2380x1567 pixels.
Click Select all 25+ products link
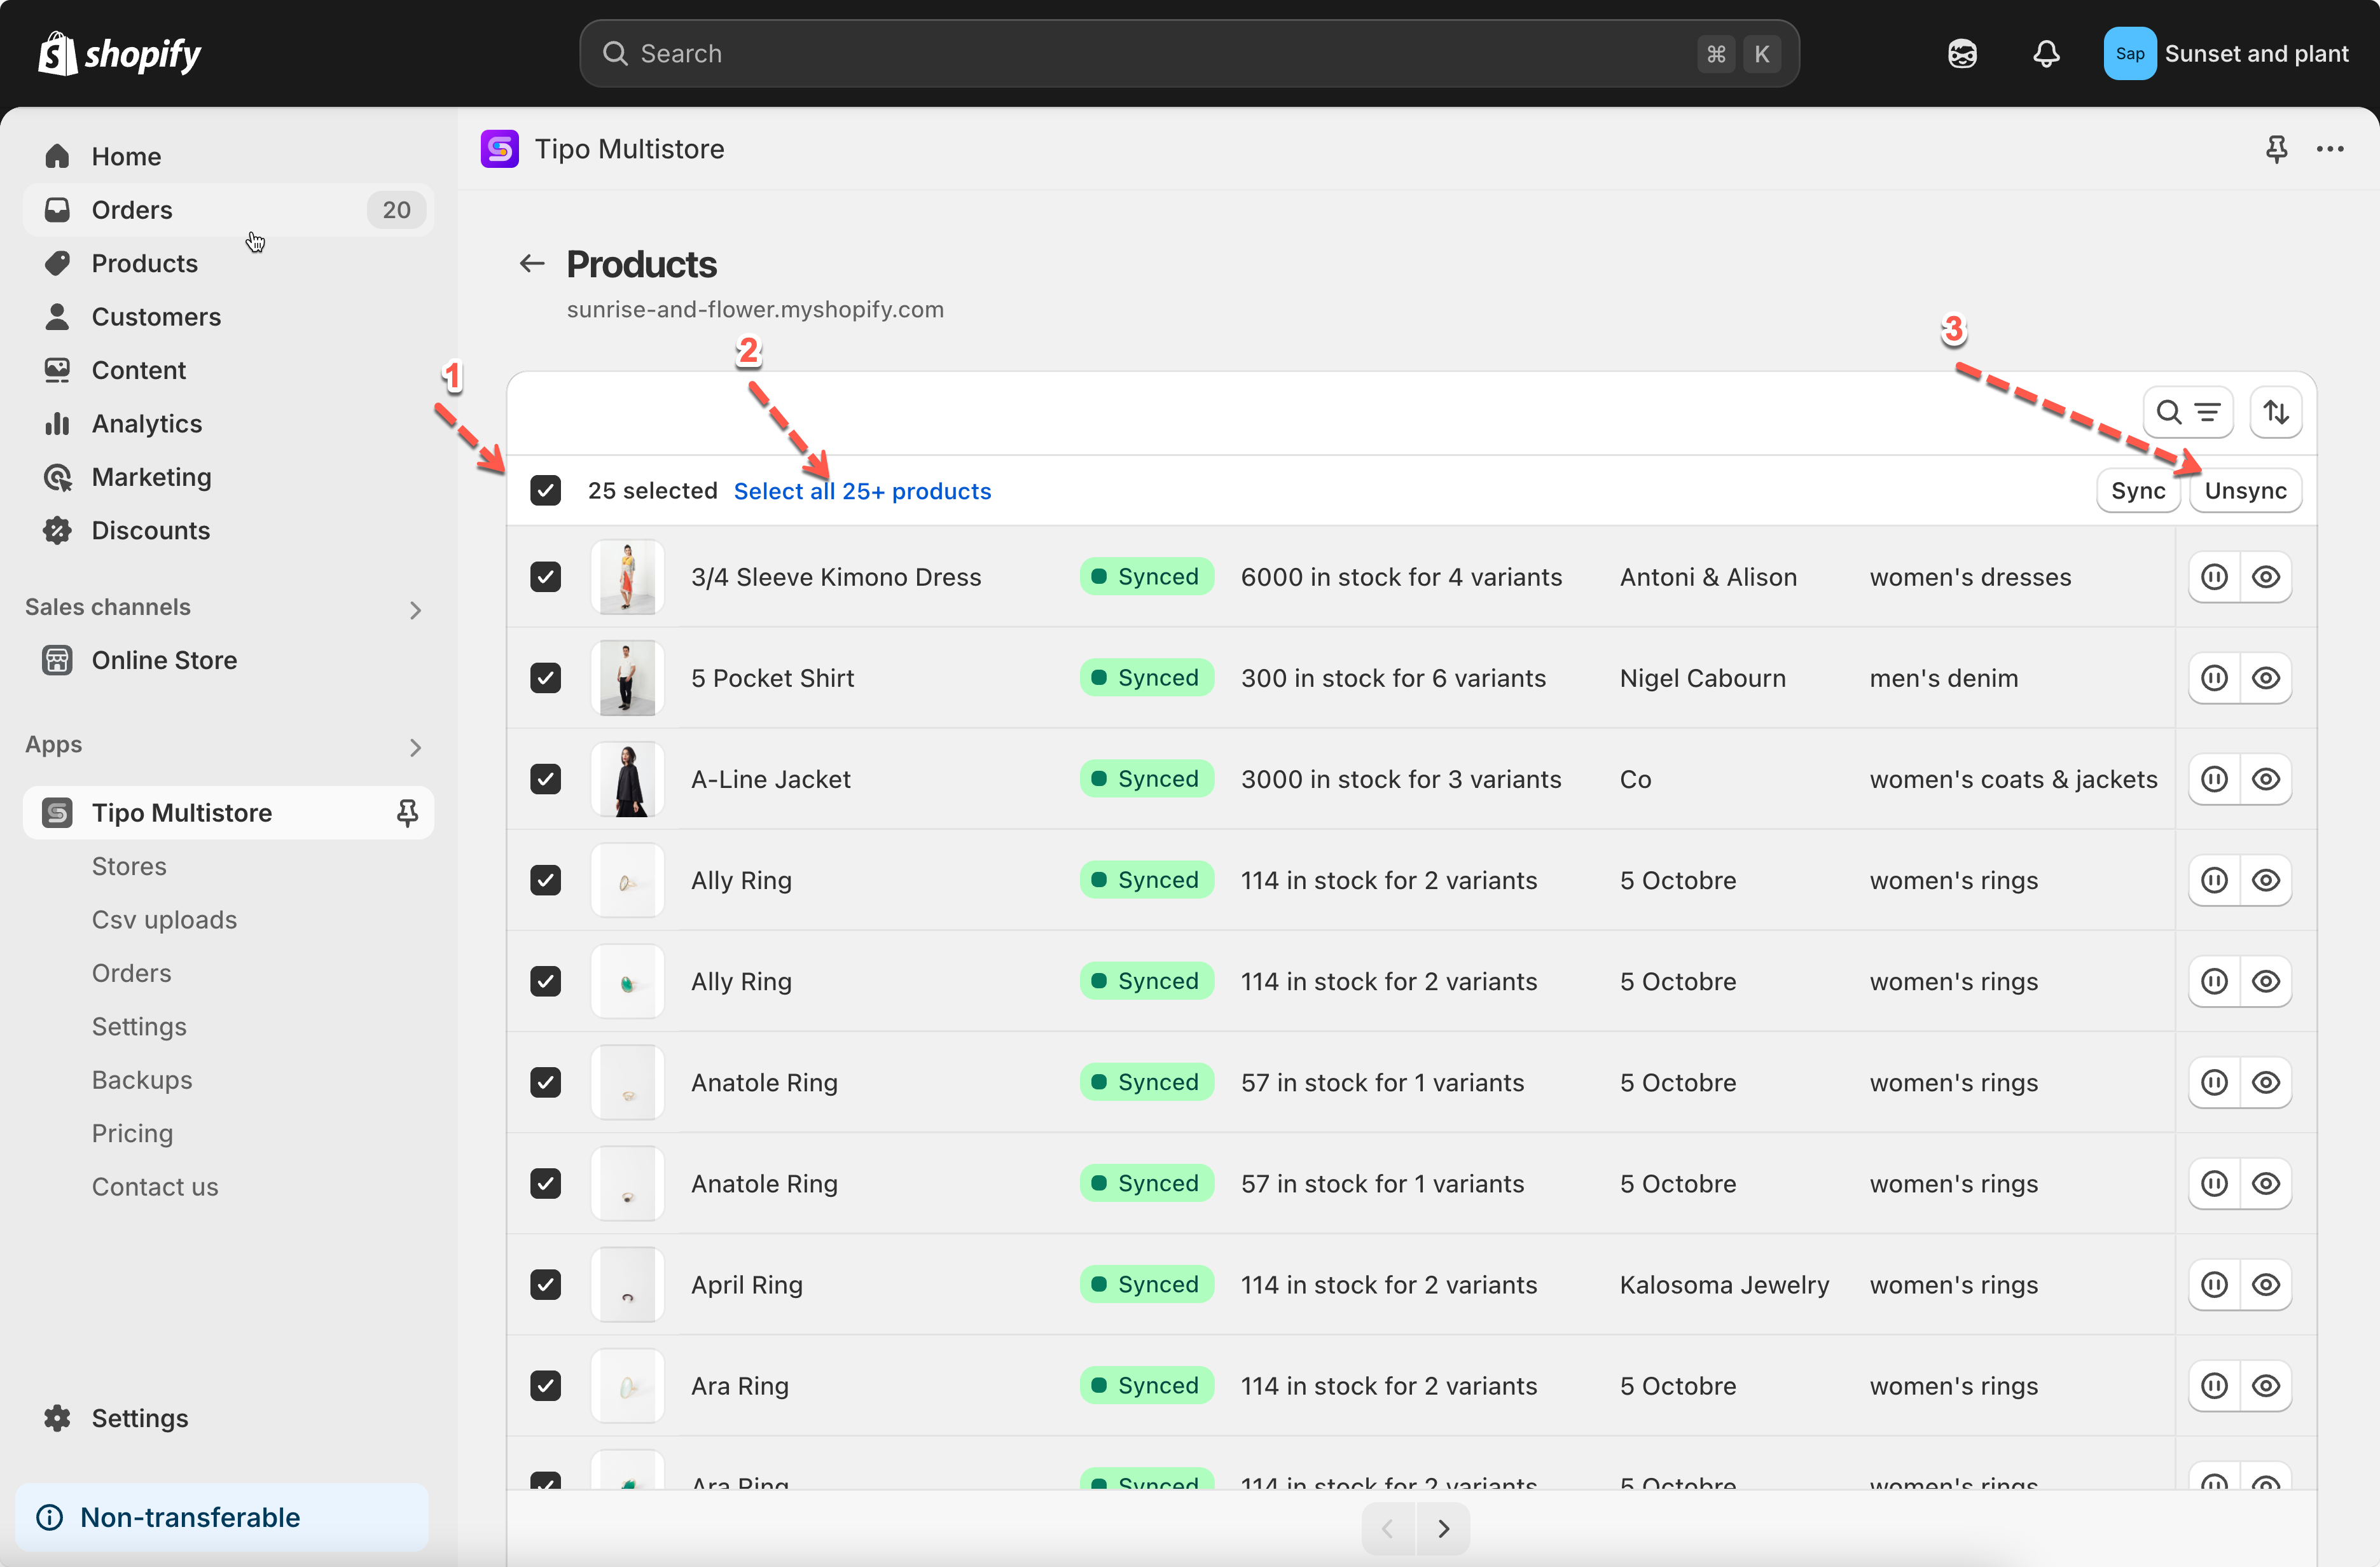click(x=862, y=491)
